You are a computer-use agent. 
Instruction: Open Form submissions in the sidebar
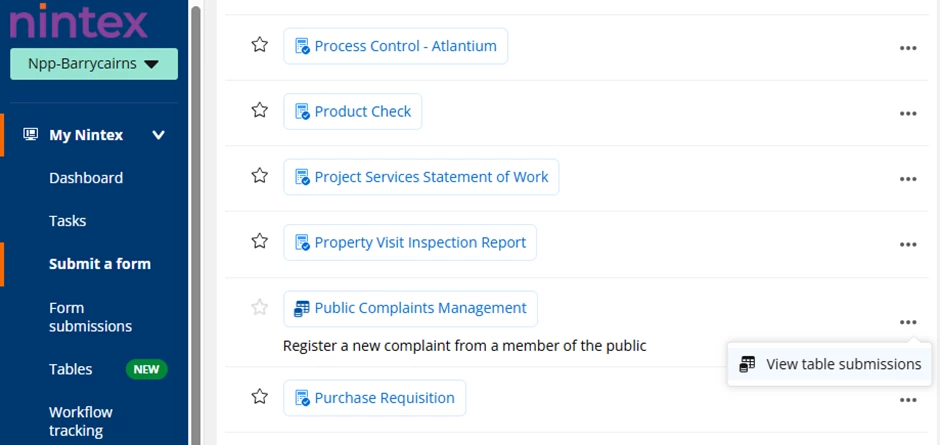click(x=91, y=317)
